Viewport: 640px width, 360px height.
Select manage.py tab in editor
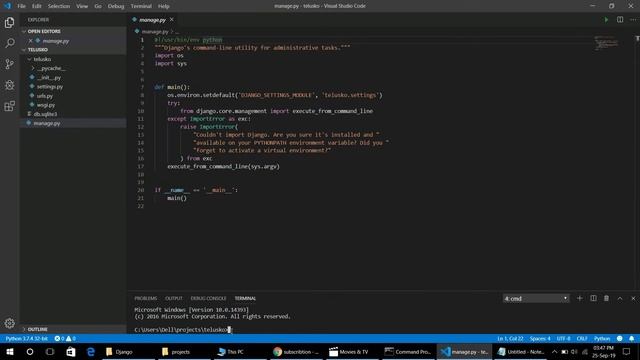click(x=153, y=20)
